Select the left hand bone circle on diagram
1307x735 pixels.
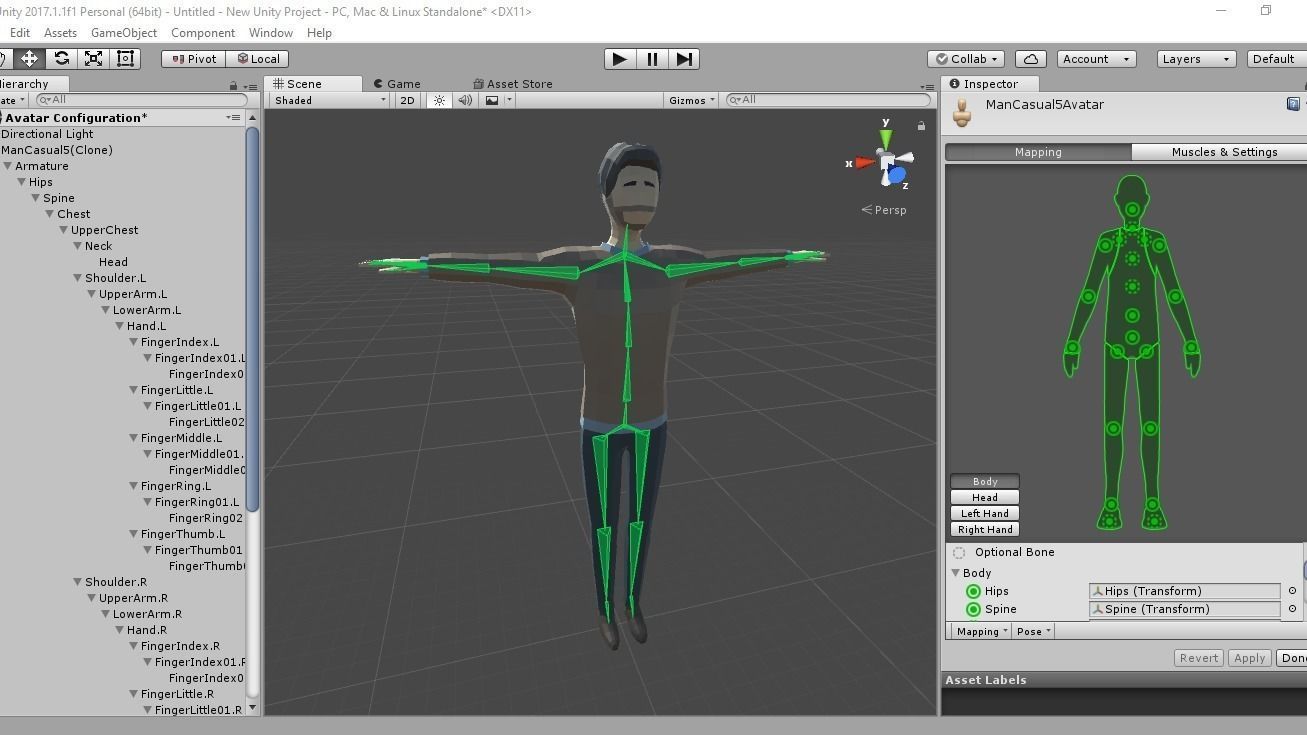tap(1192, 348)
